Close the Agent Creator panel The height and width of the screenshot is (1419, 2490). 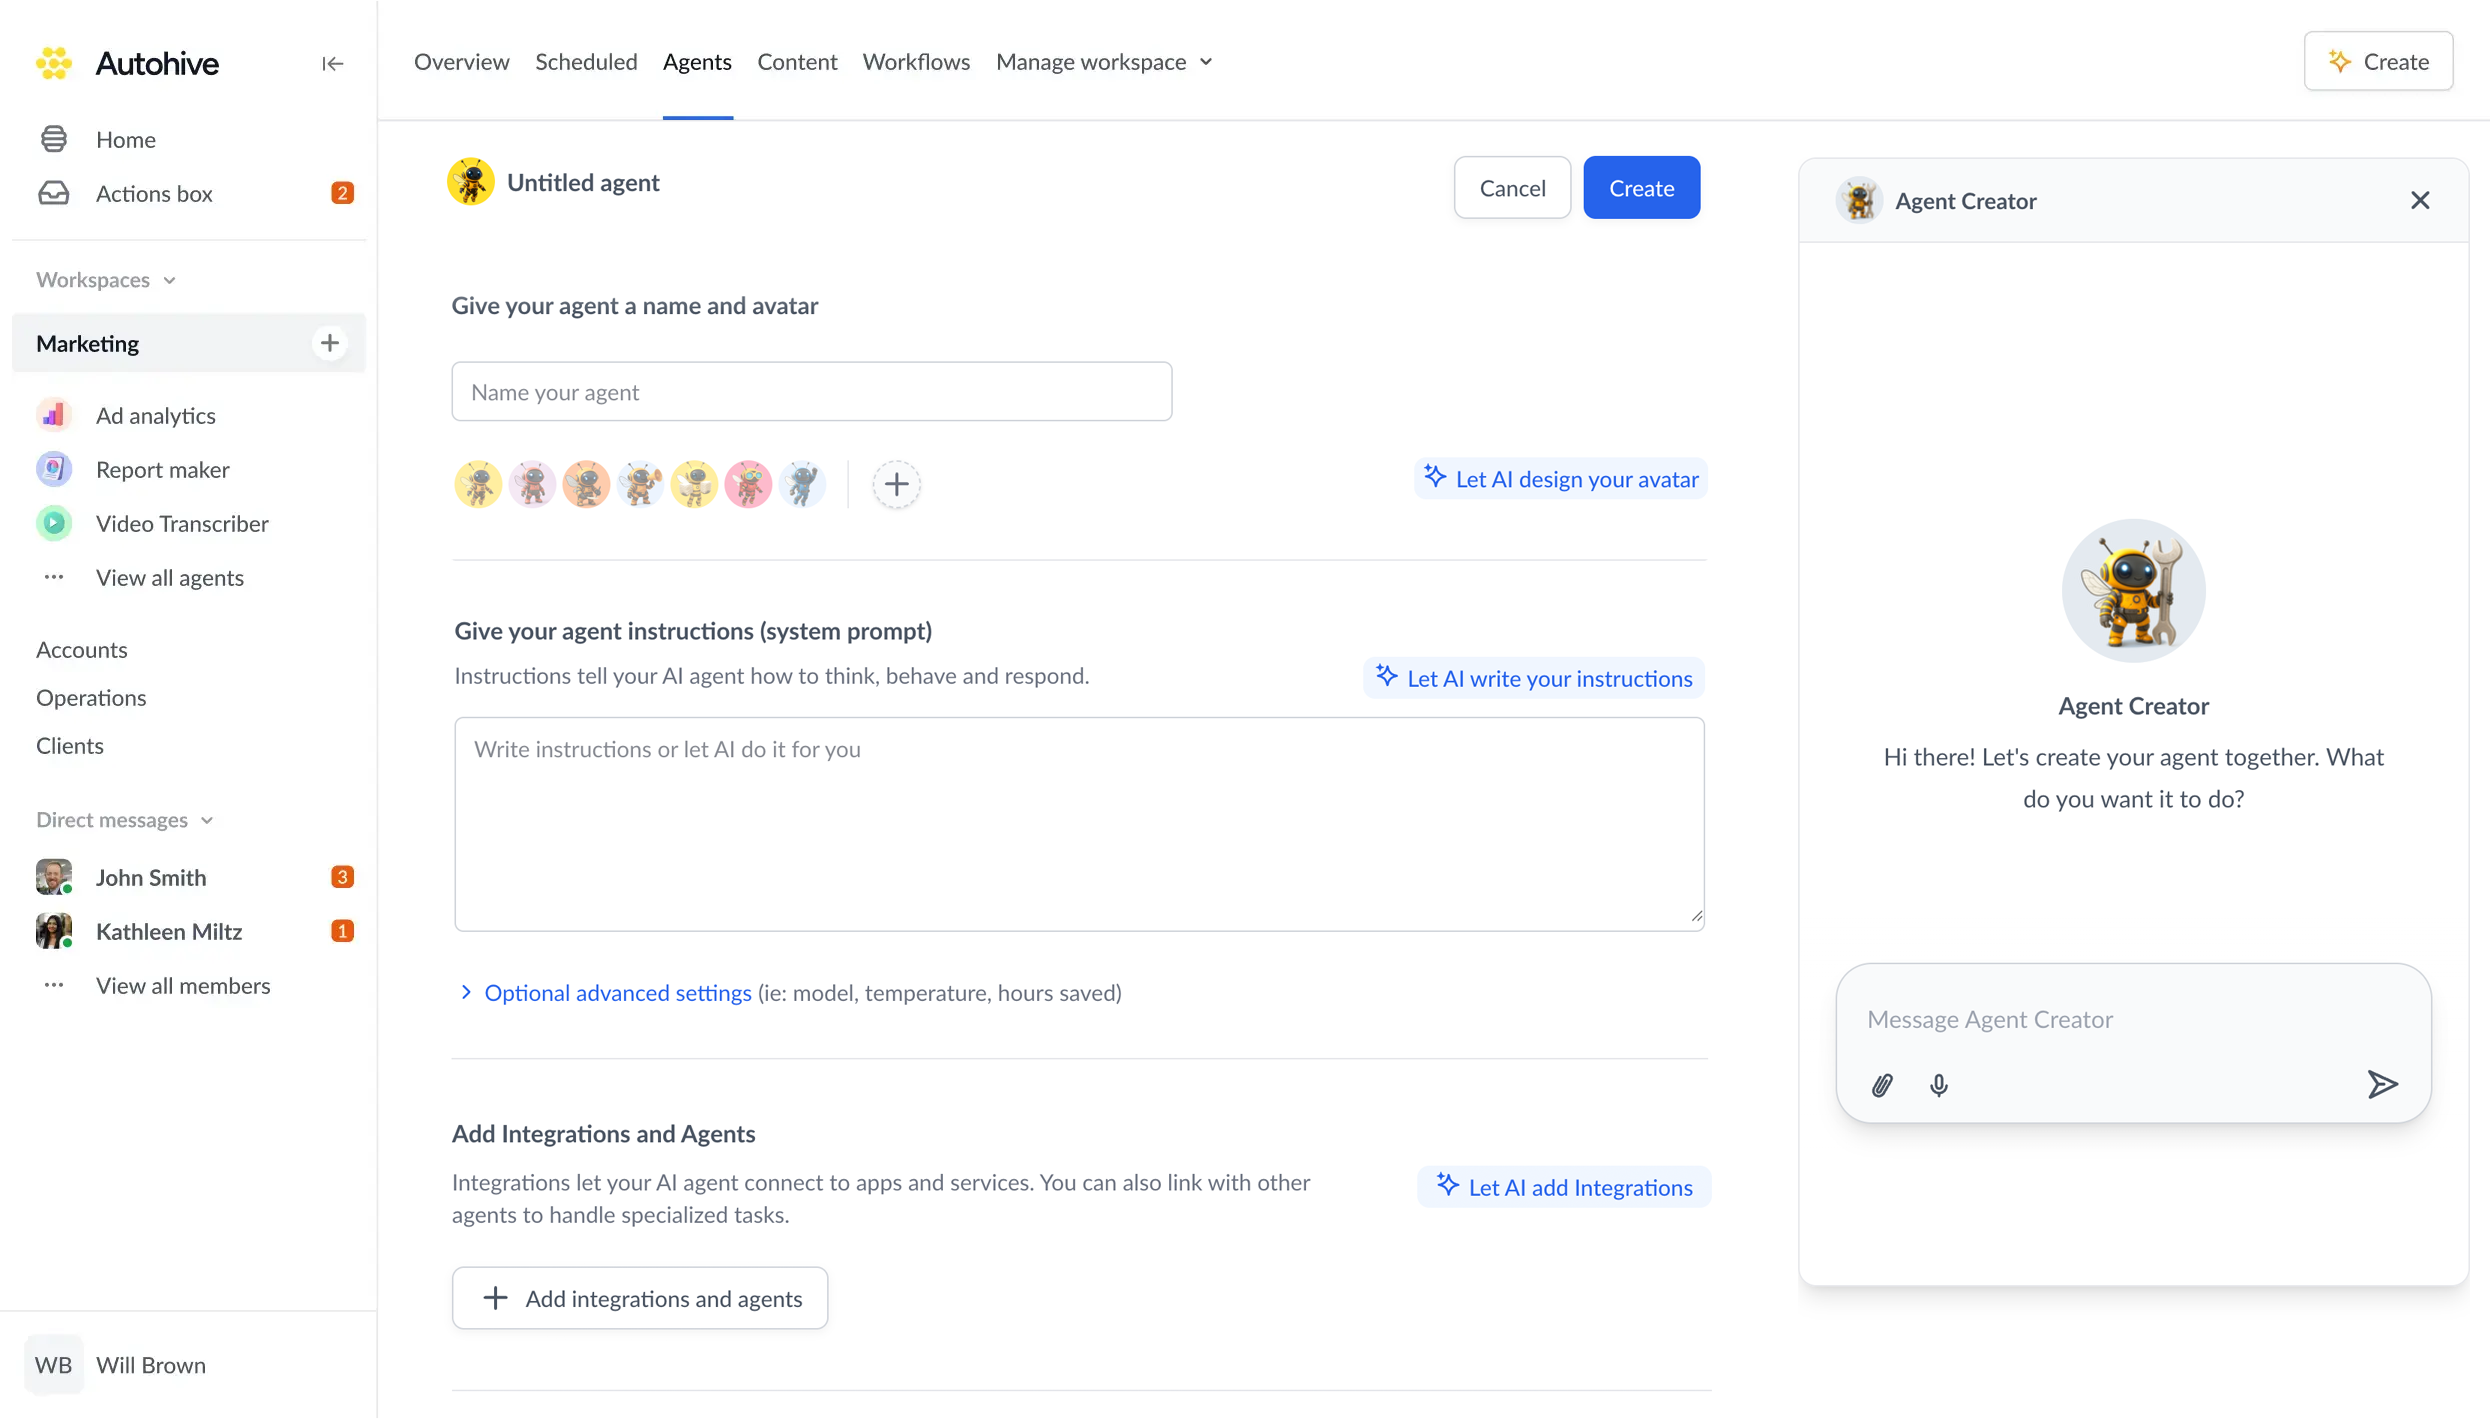(2419, 200)
